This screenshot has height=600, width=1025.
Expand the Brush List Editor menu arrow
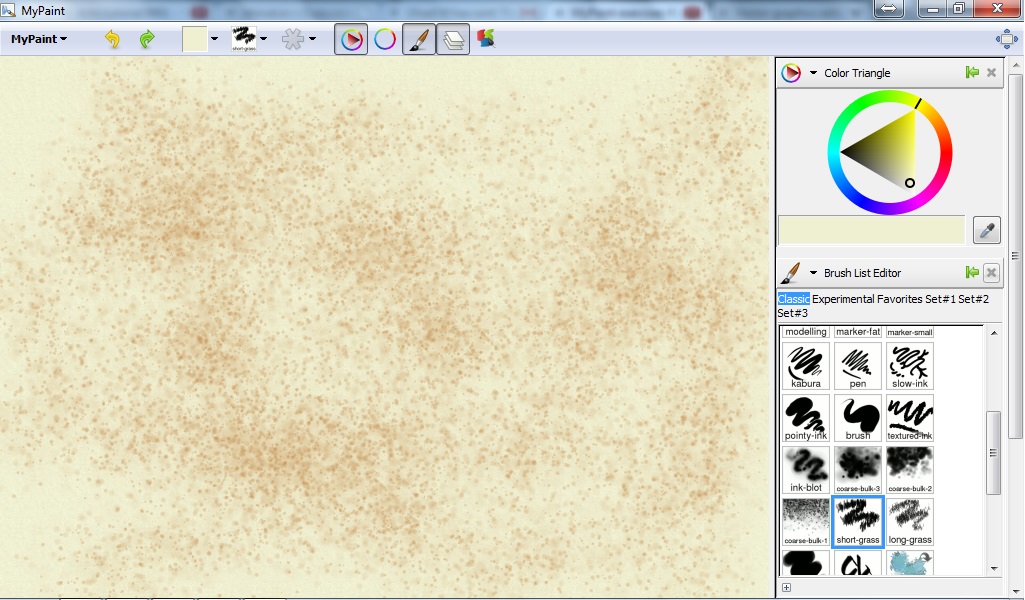tap(813, 273)
